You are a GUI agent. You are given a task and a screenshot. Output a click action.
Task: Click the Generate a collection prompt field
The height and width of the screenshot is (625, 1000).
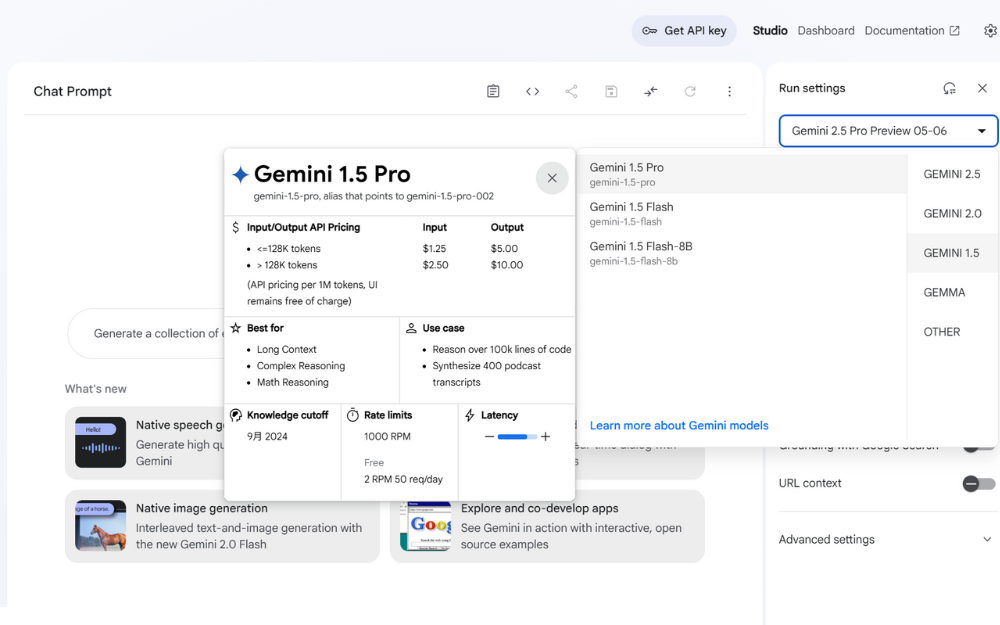[x=147, y=334]
